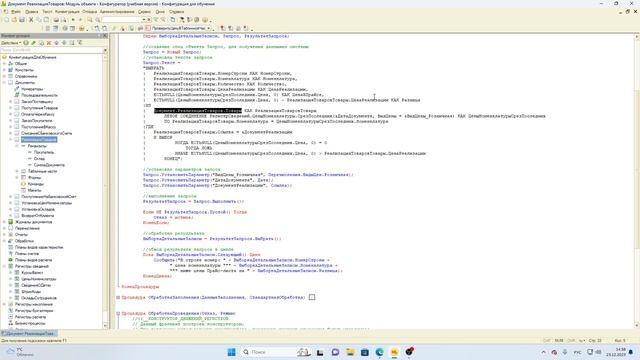Click the code editor vertical scrollbar
This screenshot has height=360, width=640.
coord(637,180)
